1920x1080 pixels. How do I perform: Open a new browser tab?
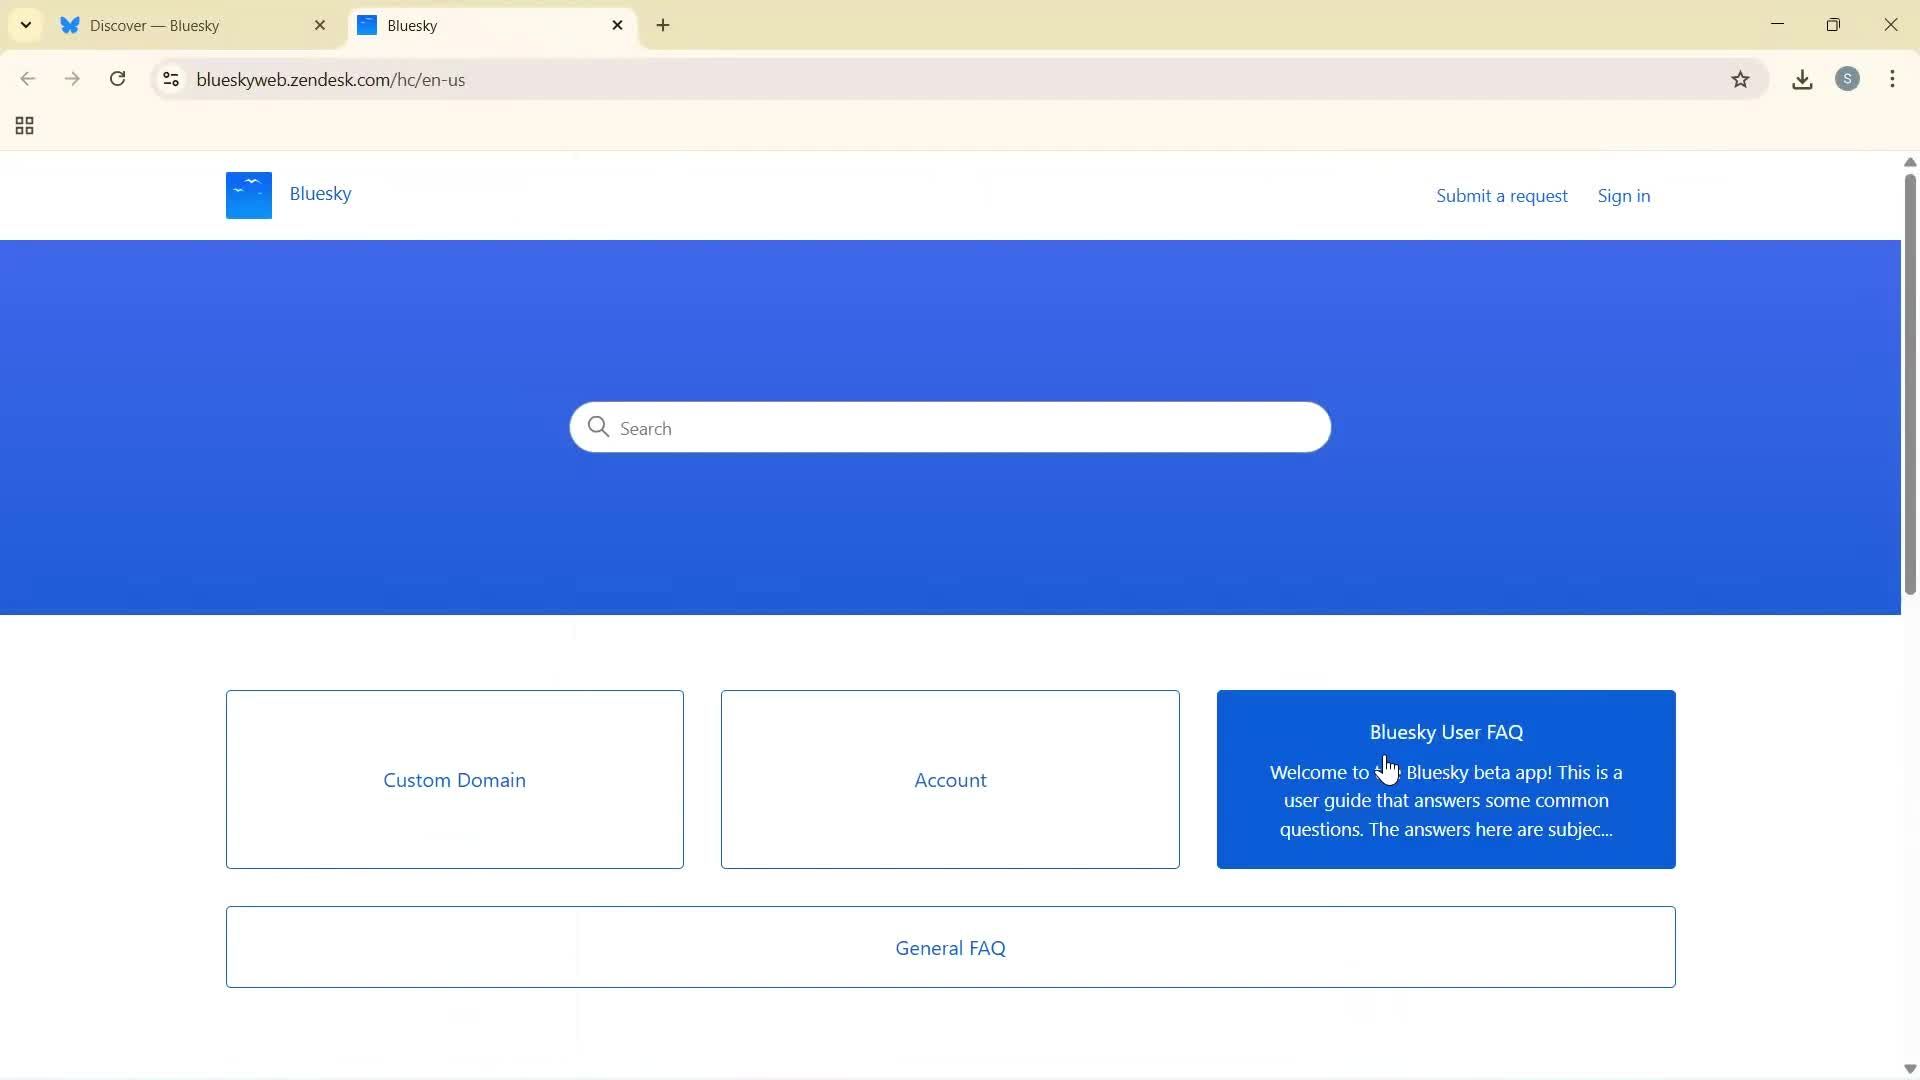663,25
